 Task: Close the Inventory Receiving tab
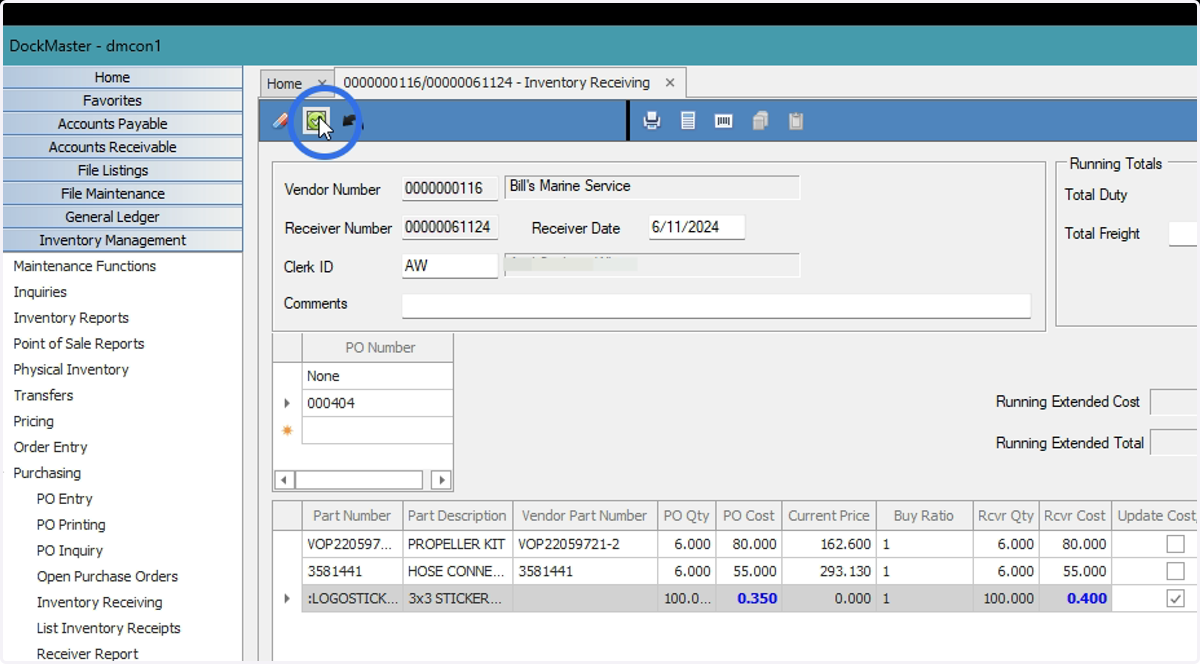point(670,83)
